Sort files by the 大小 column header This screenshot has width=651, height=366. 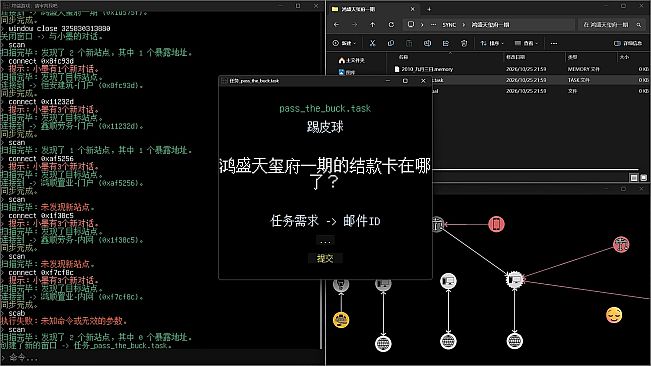[x=624, y=57]
